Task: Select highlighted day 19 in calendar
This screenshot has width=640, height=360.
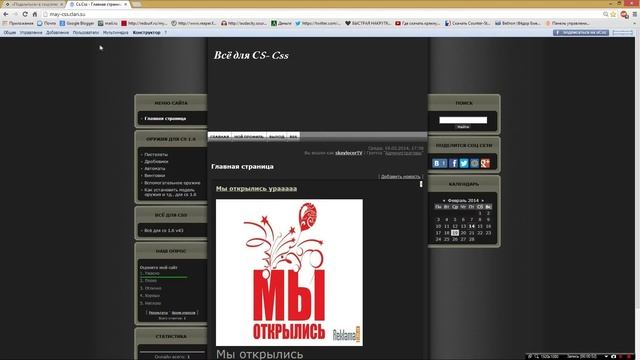Action: (x=455, y=233)
